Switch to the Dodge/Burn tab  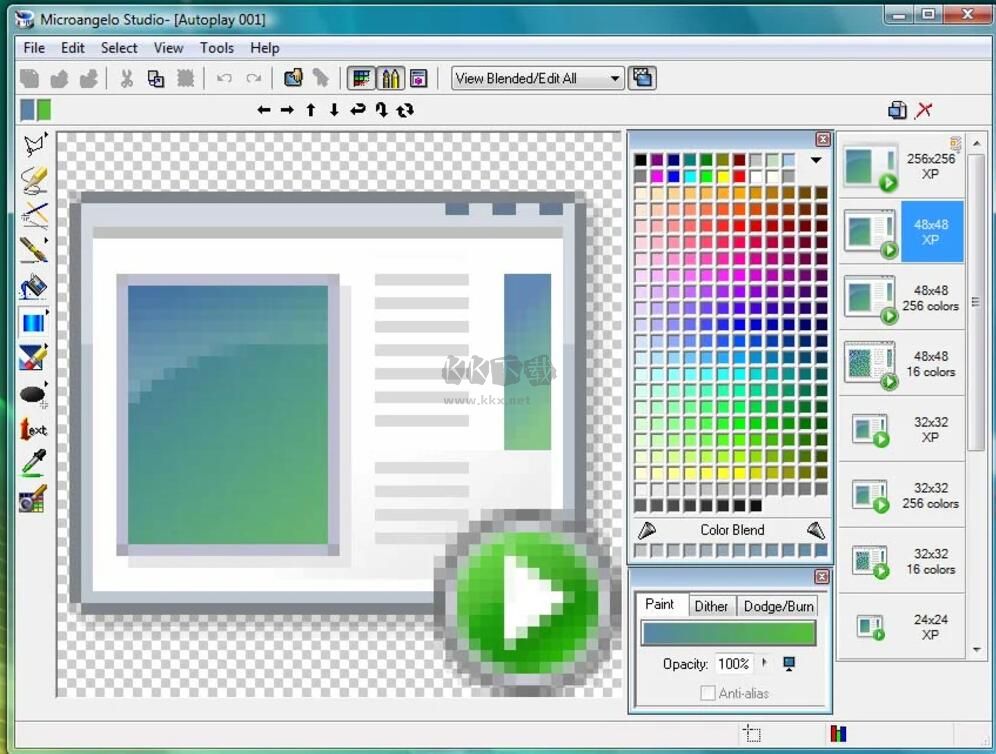coord(779,606)
